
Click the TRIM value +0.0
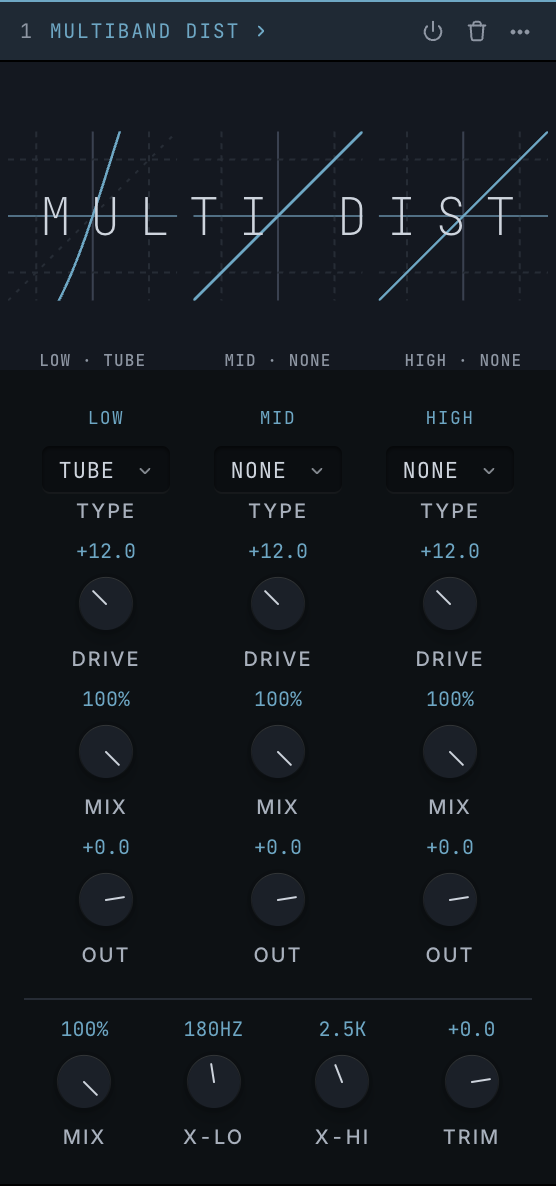471,1029
